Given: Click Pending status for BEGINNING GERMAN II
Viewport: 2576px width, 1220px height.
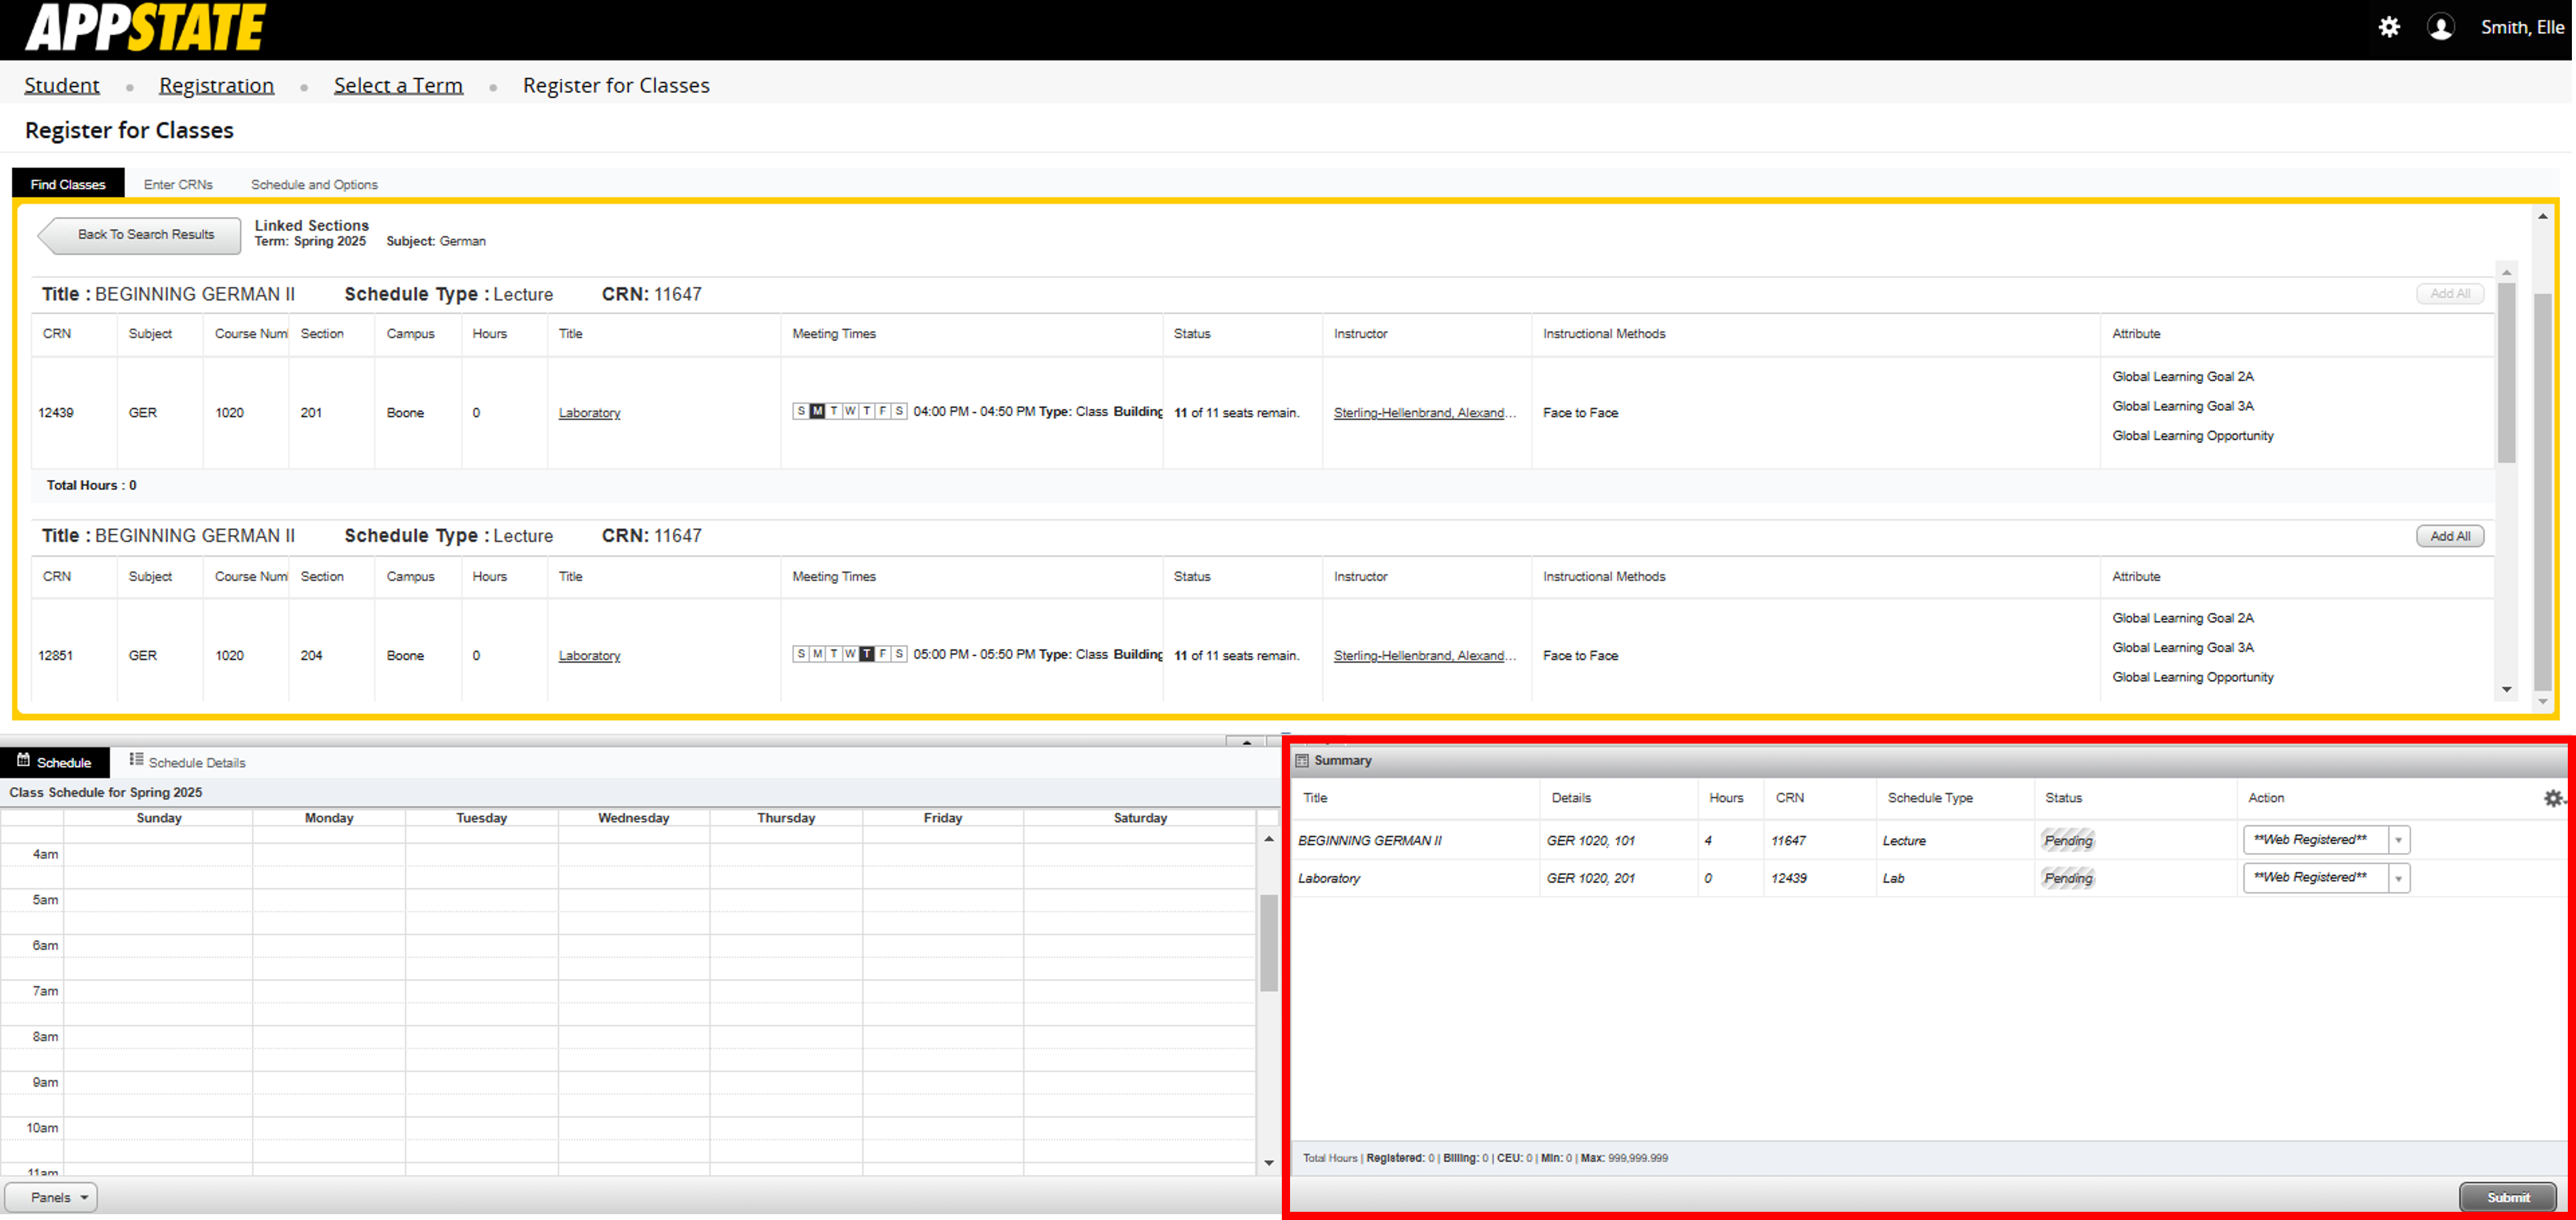Looking at the screenshot, I should tap(2067, 841).
